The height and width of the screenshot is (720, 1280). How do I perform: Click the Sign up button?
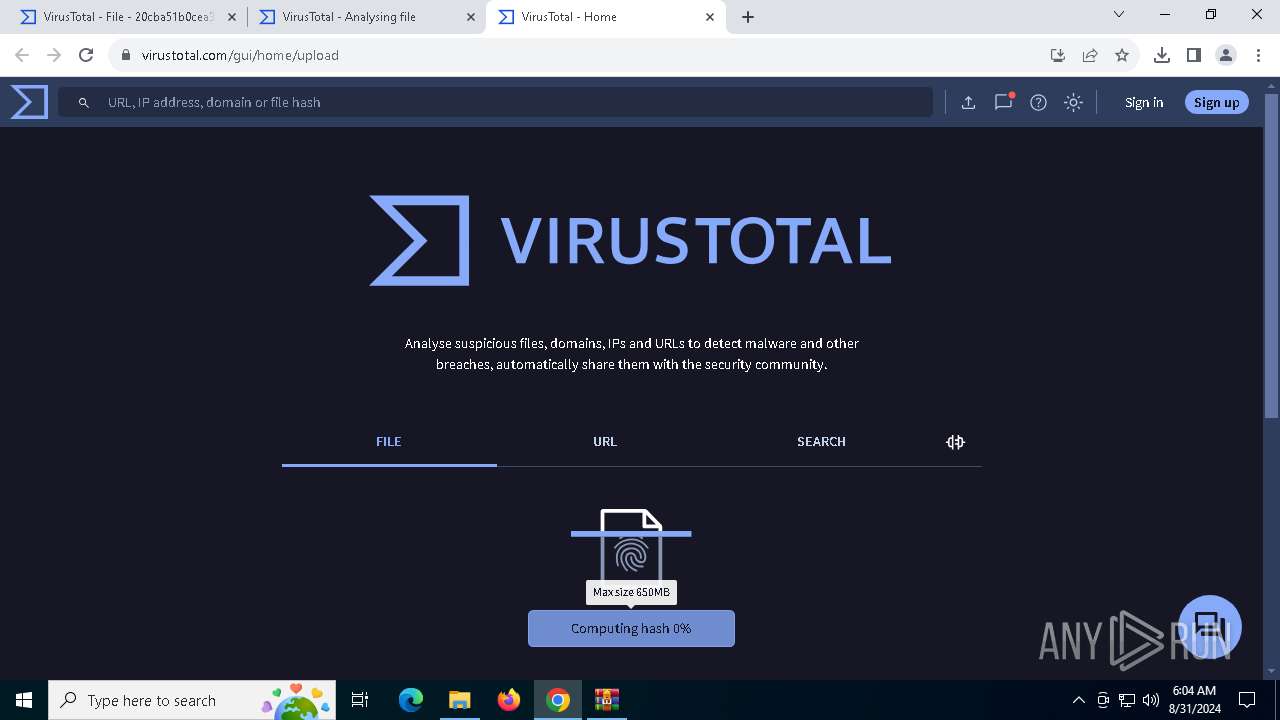point(1216,102)
